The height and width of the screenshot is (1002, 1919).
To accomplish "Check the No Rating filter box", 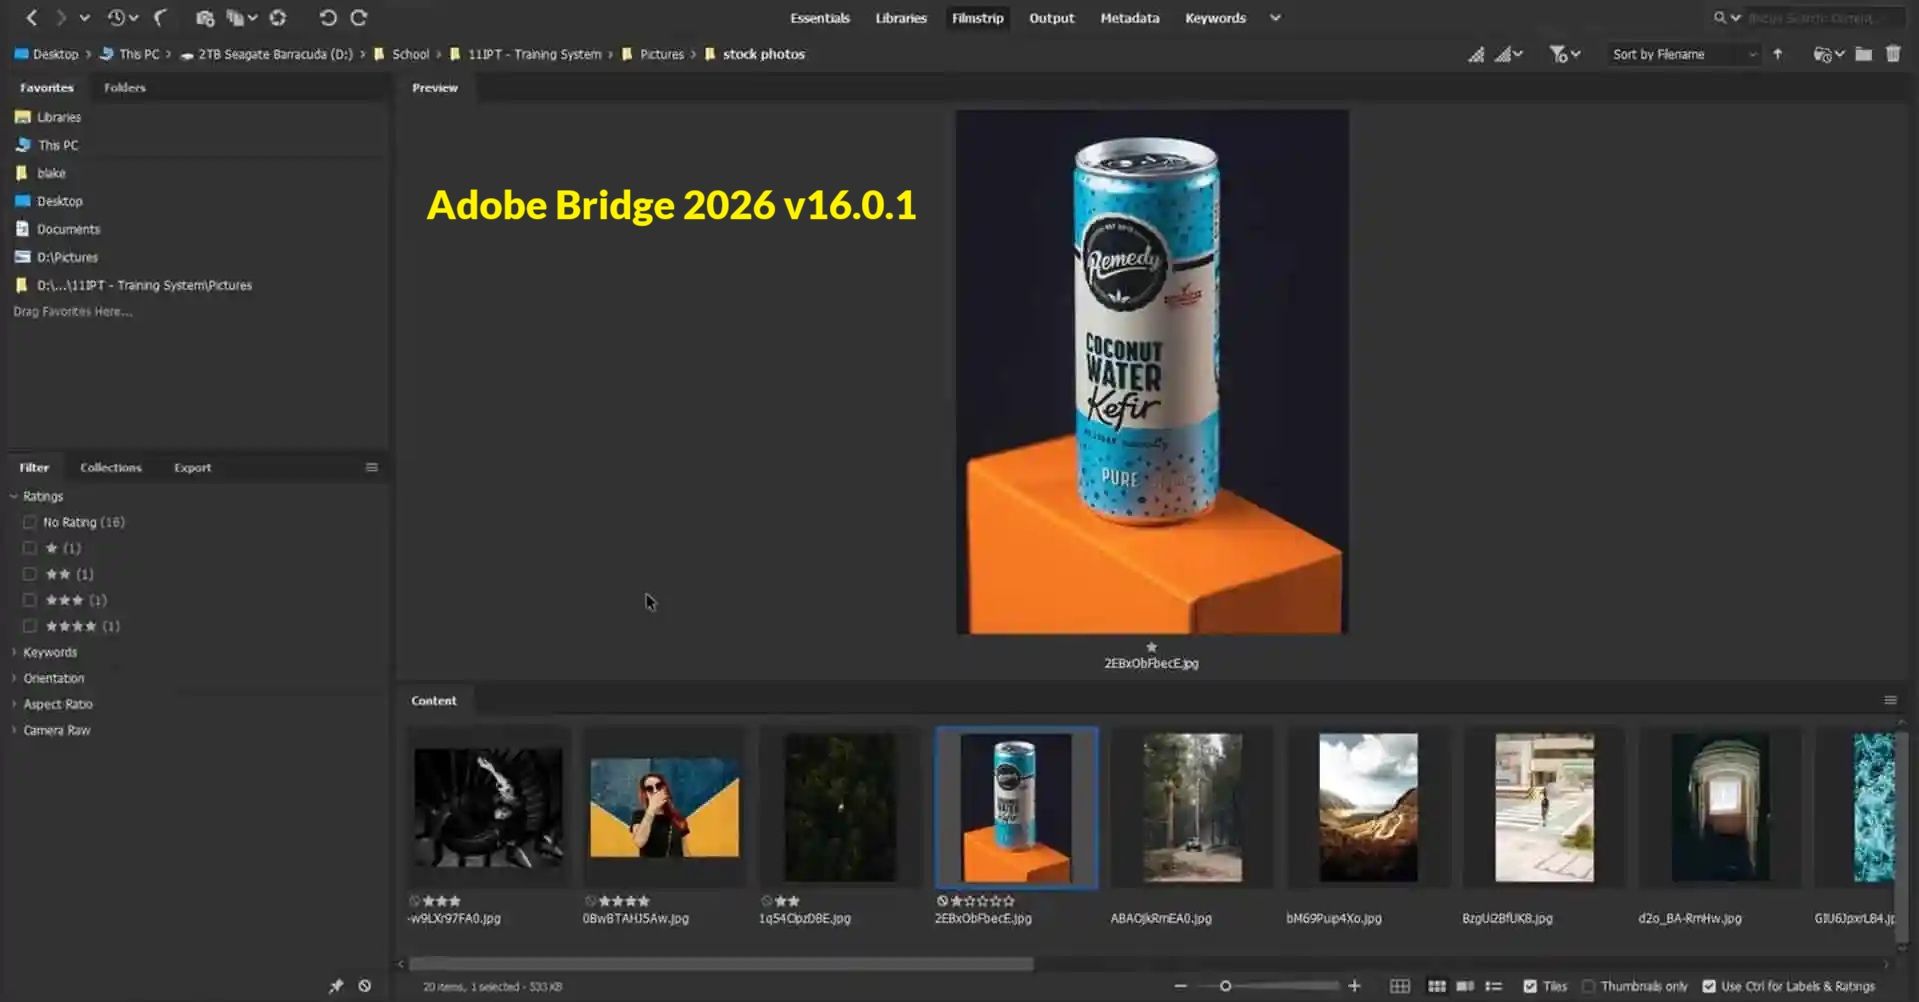I will pyautogui.click(x=30, y=522).
